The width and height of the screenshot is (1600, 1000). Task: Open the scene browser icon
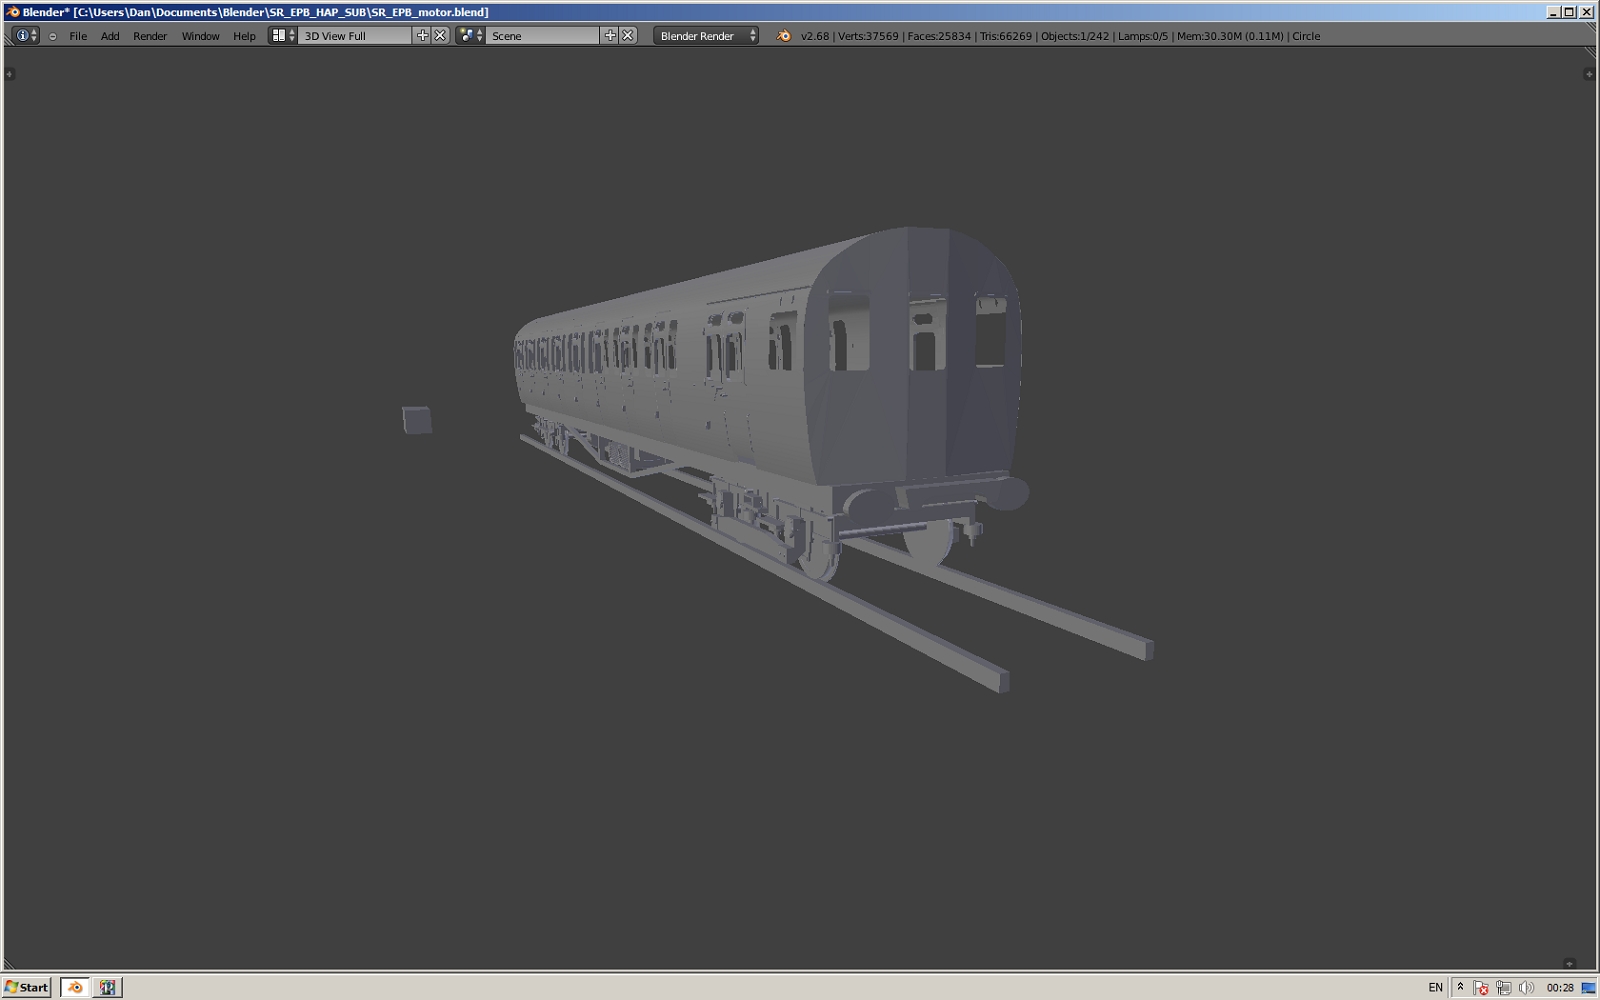pos(470,36)
